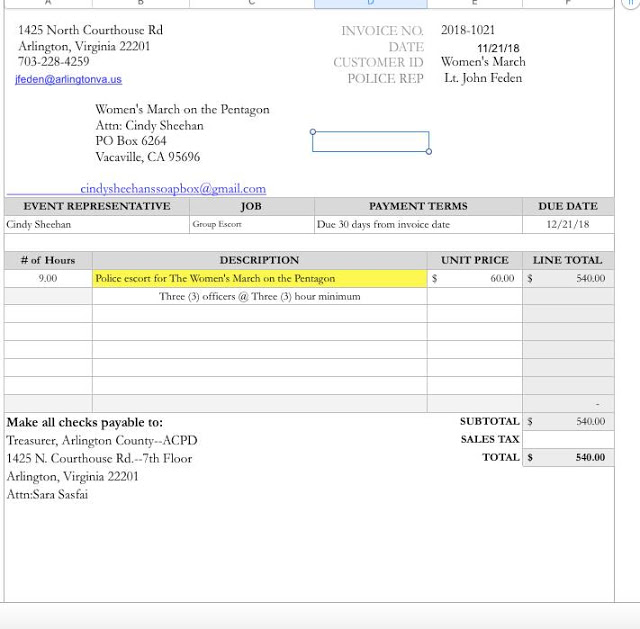The height and width of the screenshot is (629, 640).
Task: Click the UNIT PRICE header cell
Action: pyautogui.click(x=475, y=260)
